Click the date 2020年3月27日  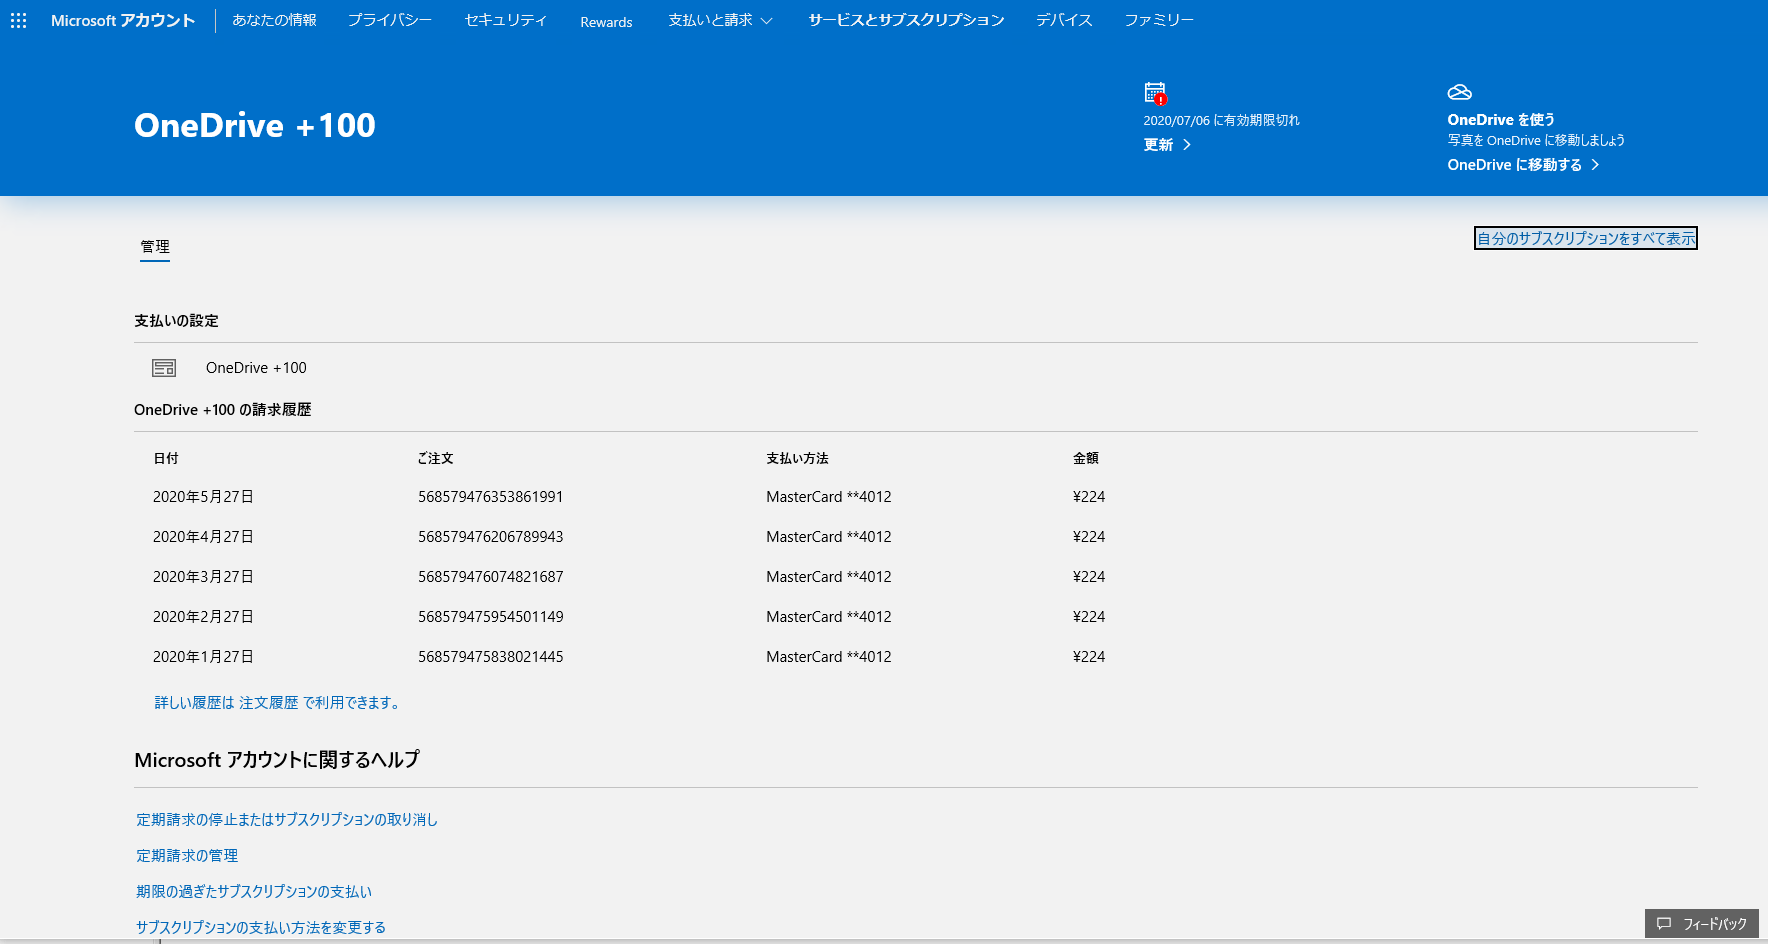pos(203,577)
